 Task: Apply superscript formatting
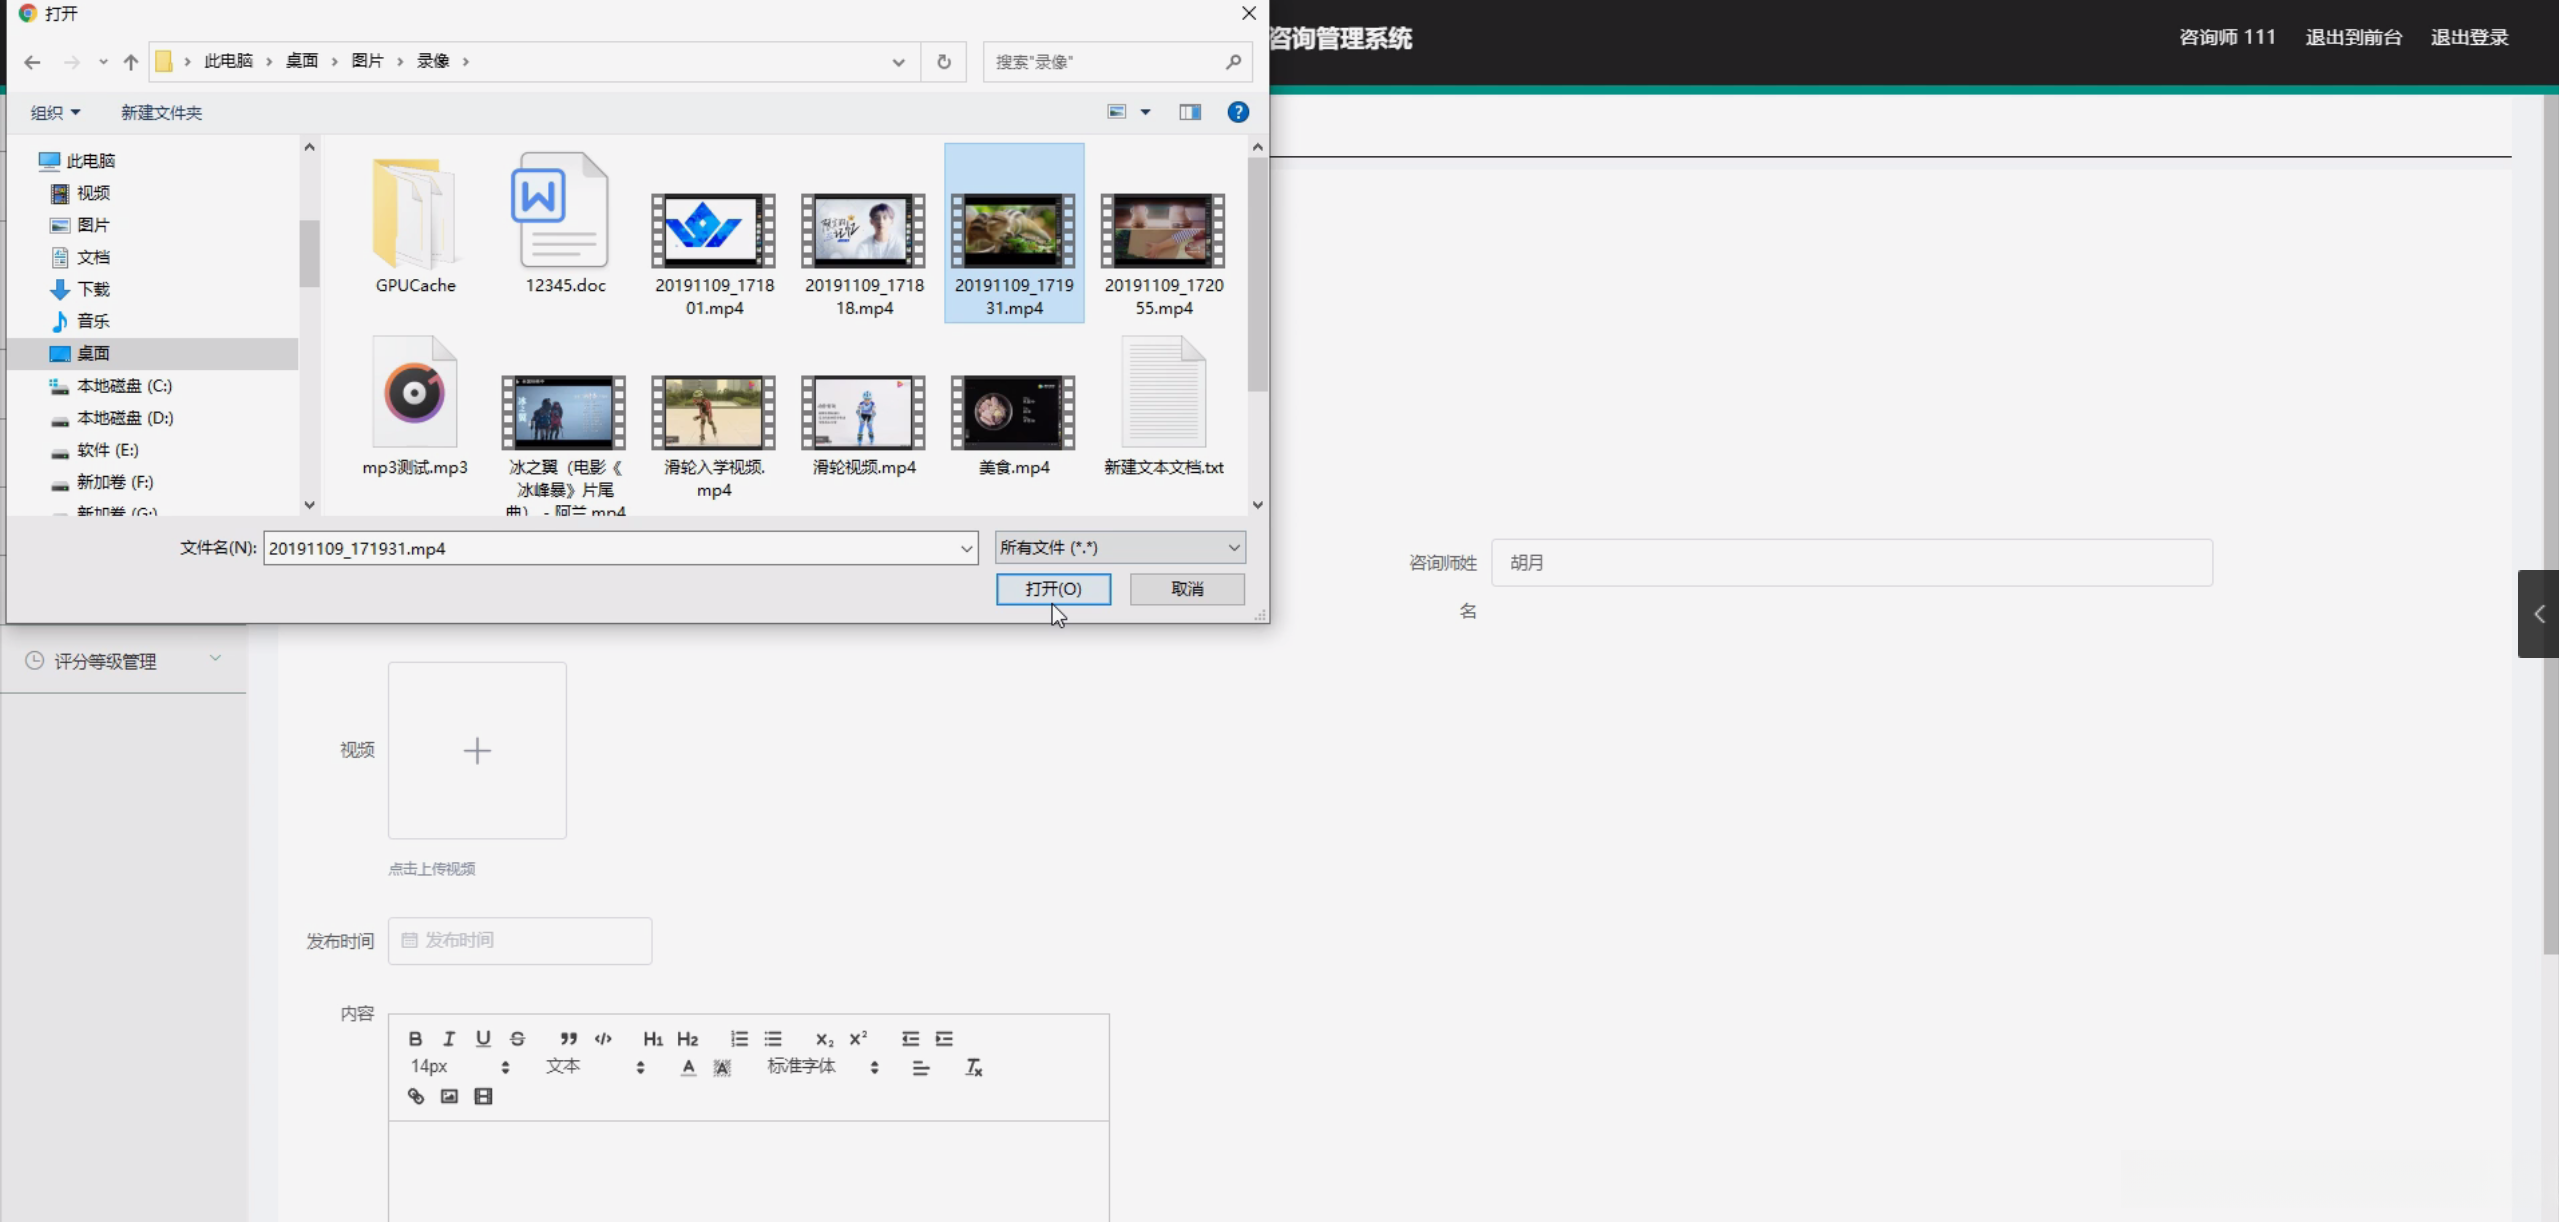858,1038
